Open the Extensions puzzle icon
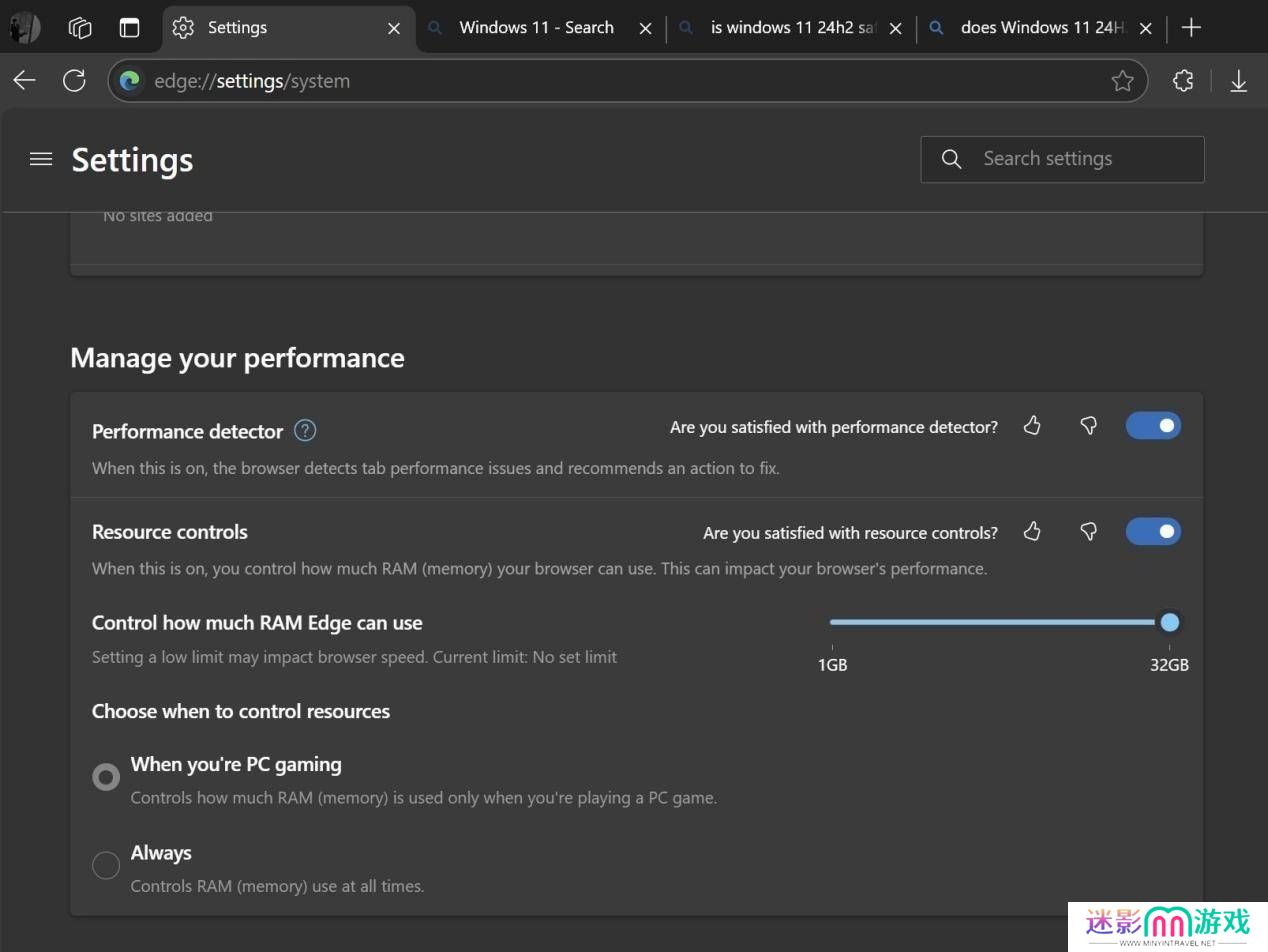The image size is (1268, 952). (1183, 81)
